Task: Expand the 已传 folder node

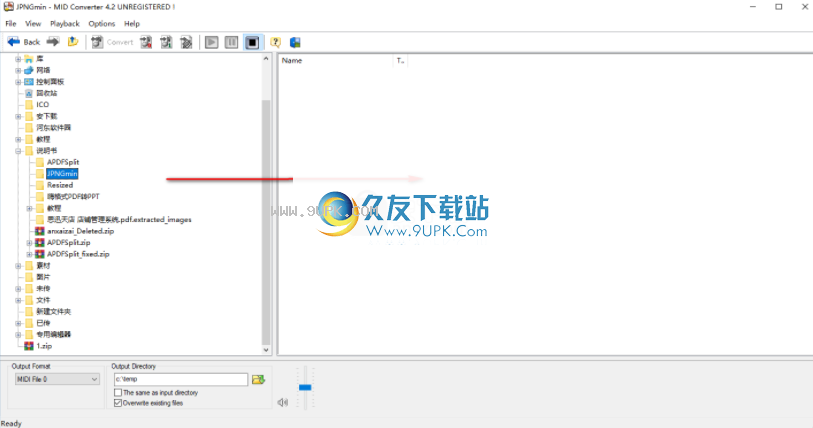Action: pyautogui.click(x=18, y=323)
